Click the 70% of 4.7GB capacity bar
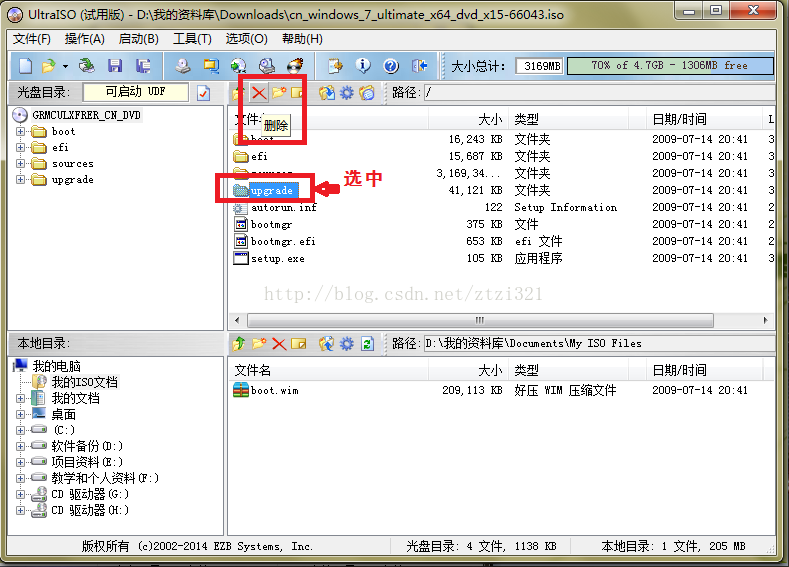Viewport: 789px width, 567px height. coord(670,66)
